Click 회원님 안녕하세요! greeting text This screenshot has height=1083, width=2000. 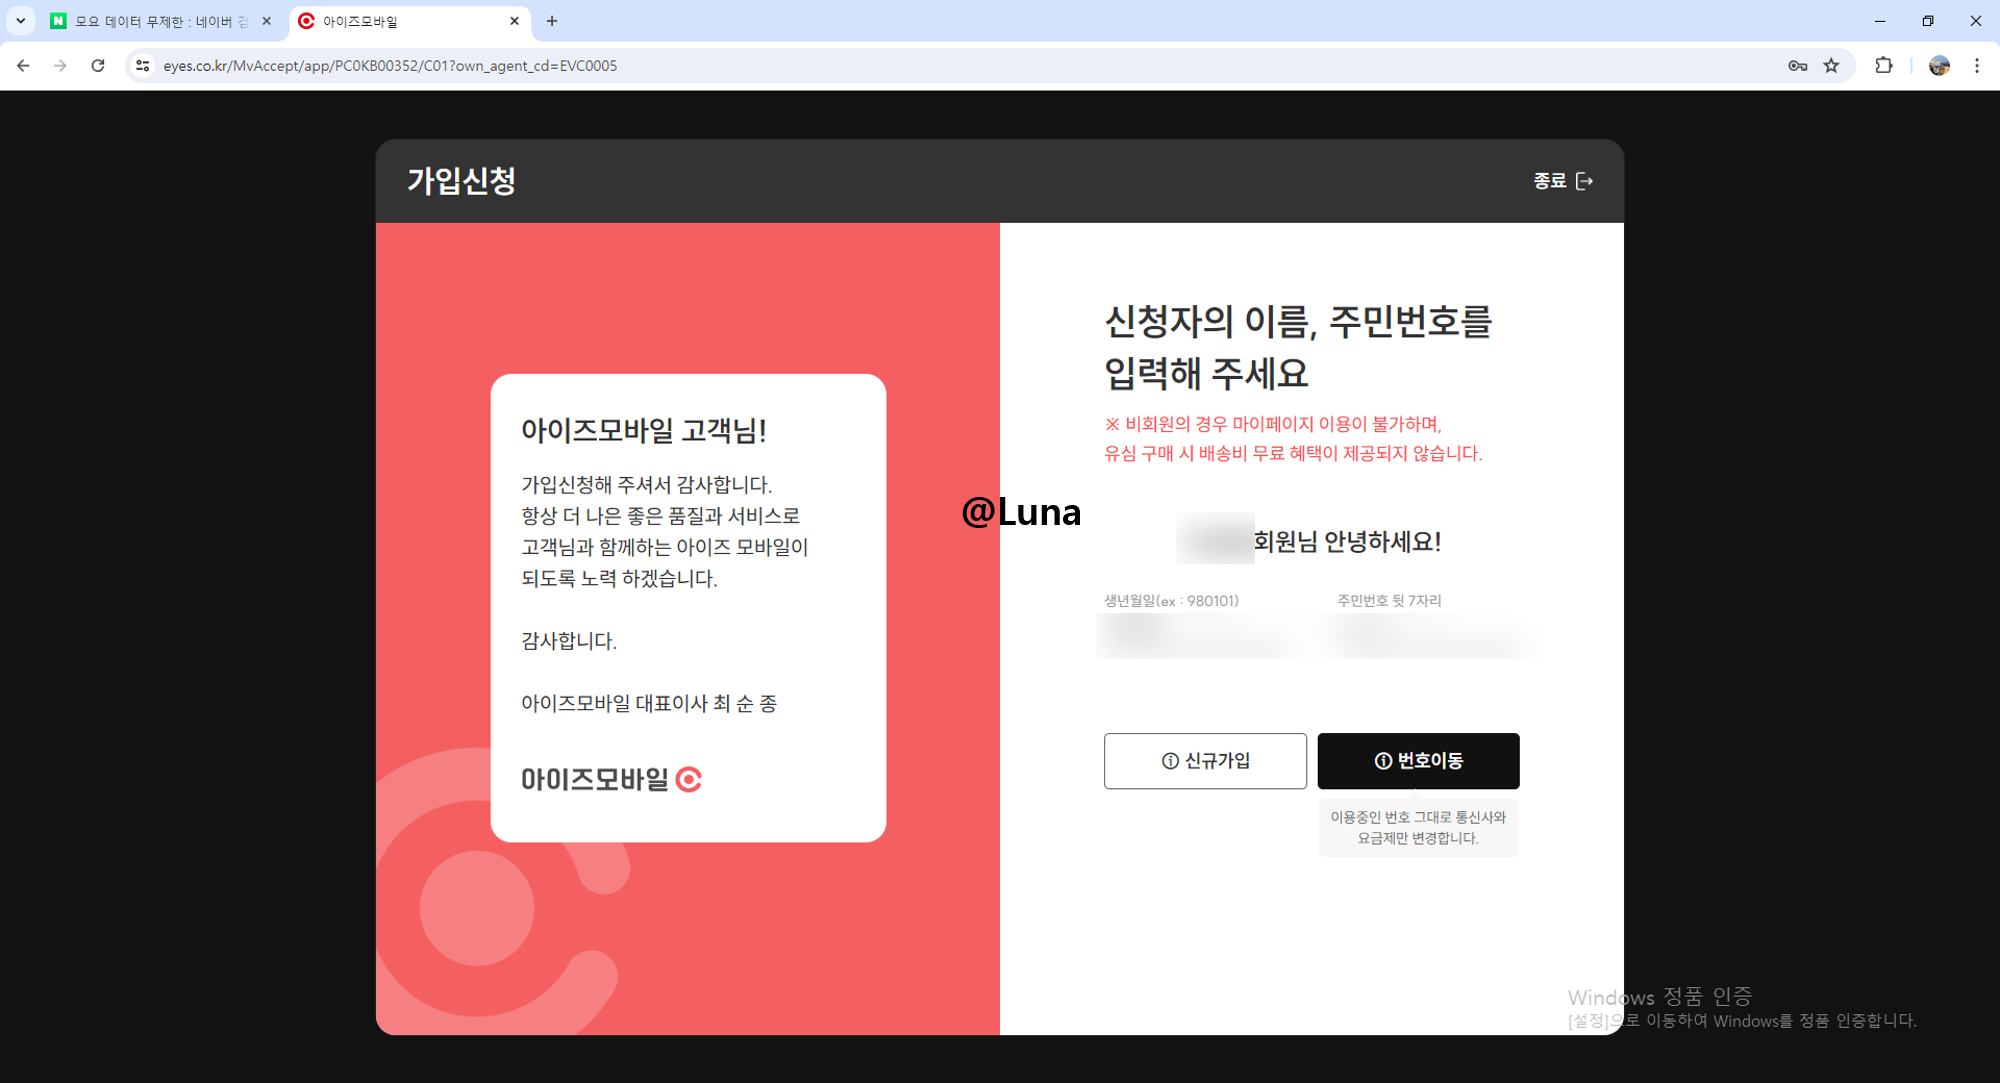pos(1347,542)
